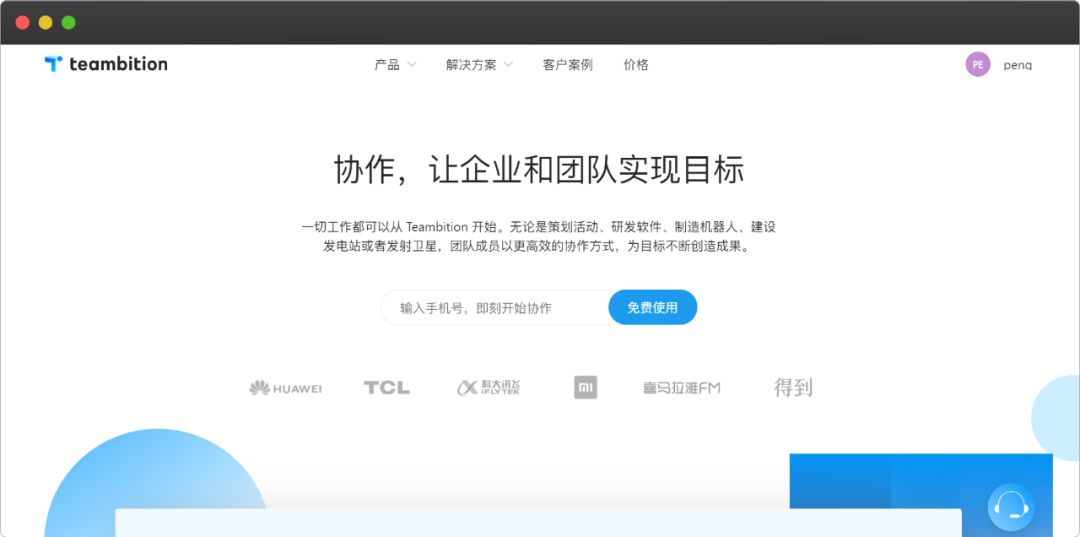Image resolution: width=1080 pixels, height=537 pixels.
Task: Minimize the window with yellow button
Action: [45, 22]
